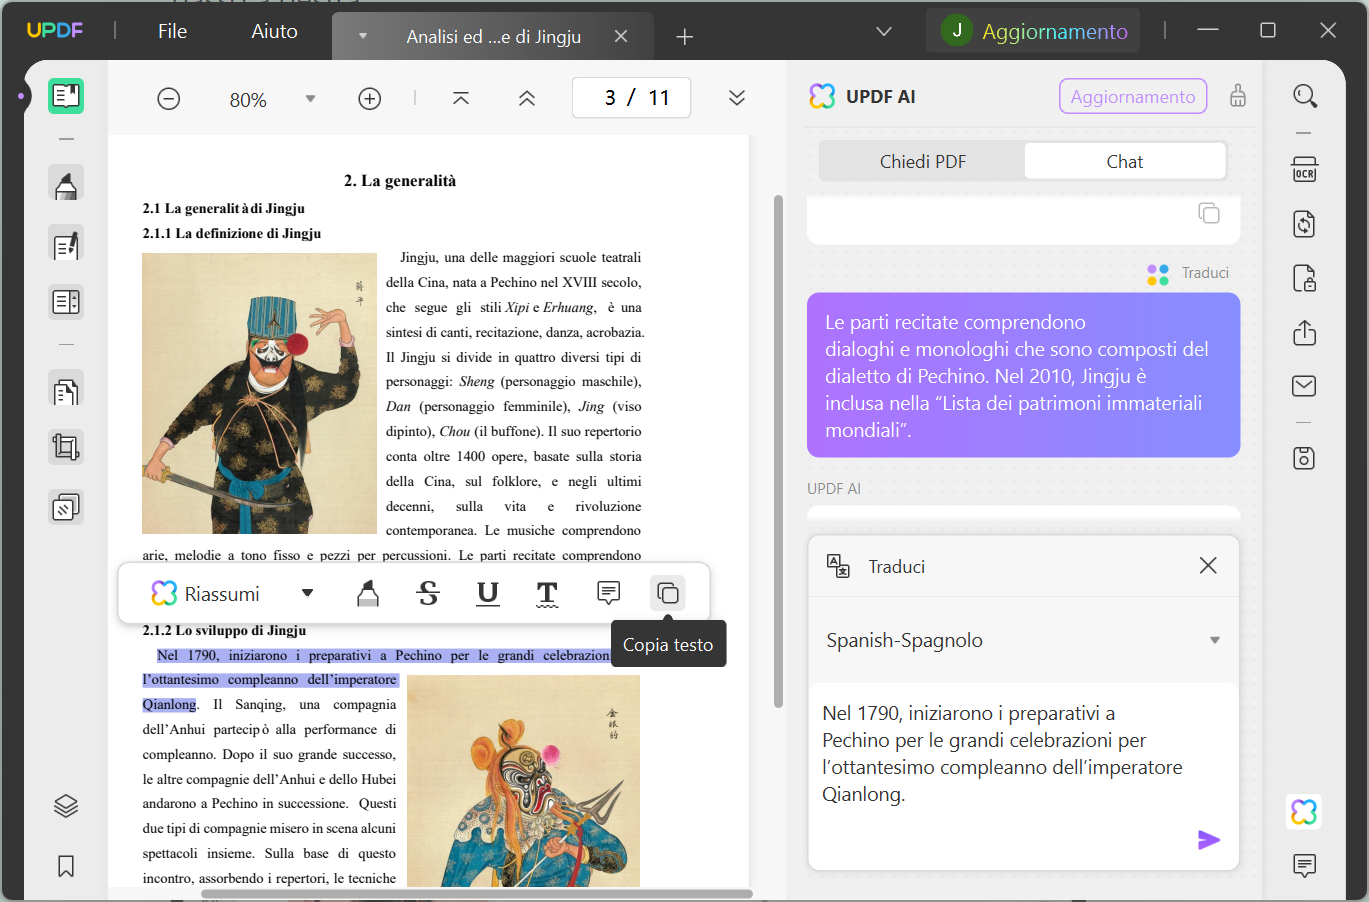
Task: Jump to the first page arrow
Action: [461, 98]
